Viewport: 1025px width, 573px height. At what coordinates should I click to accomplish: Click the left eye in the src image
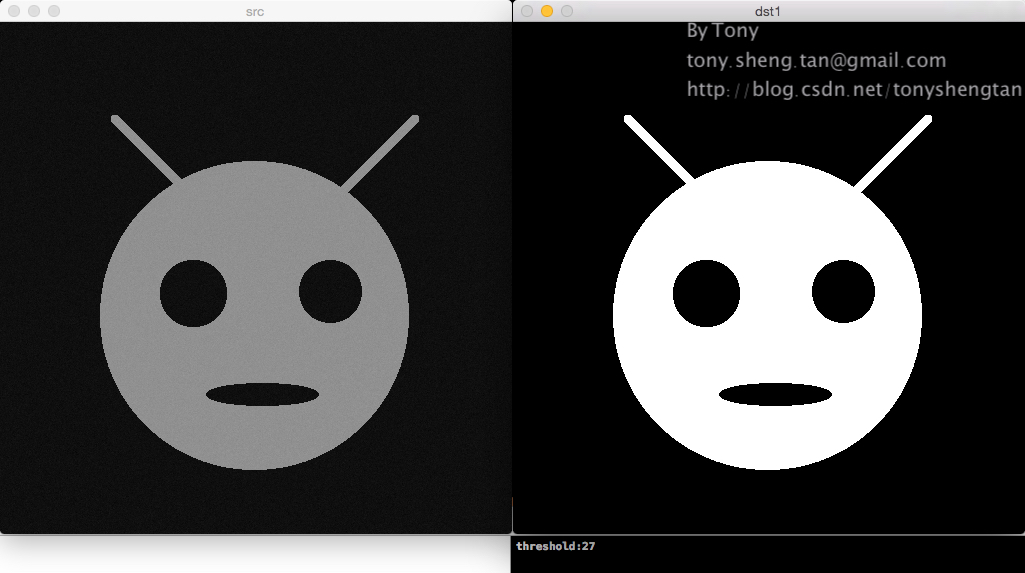click(193, 293)
